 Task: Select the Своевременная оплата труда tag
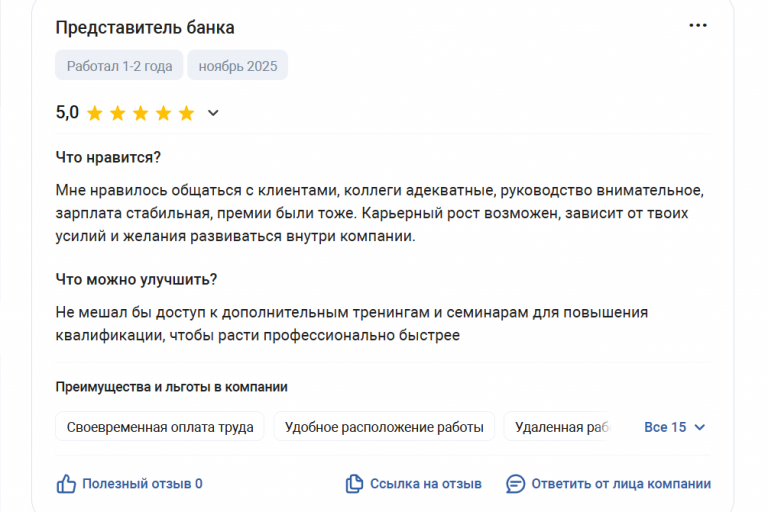click(x=160, y=427)
